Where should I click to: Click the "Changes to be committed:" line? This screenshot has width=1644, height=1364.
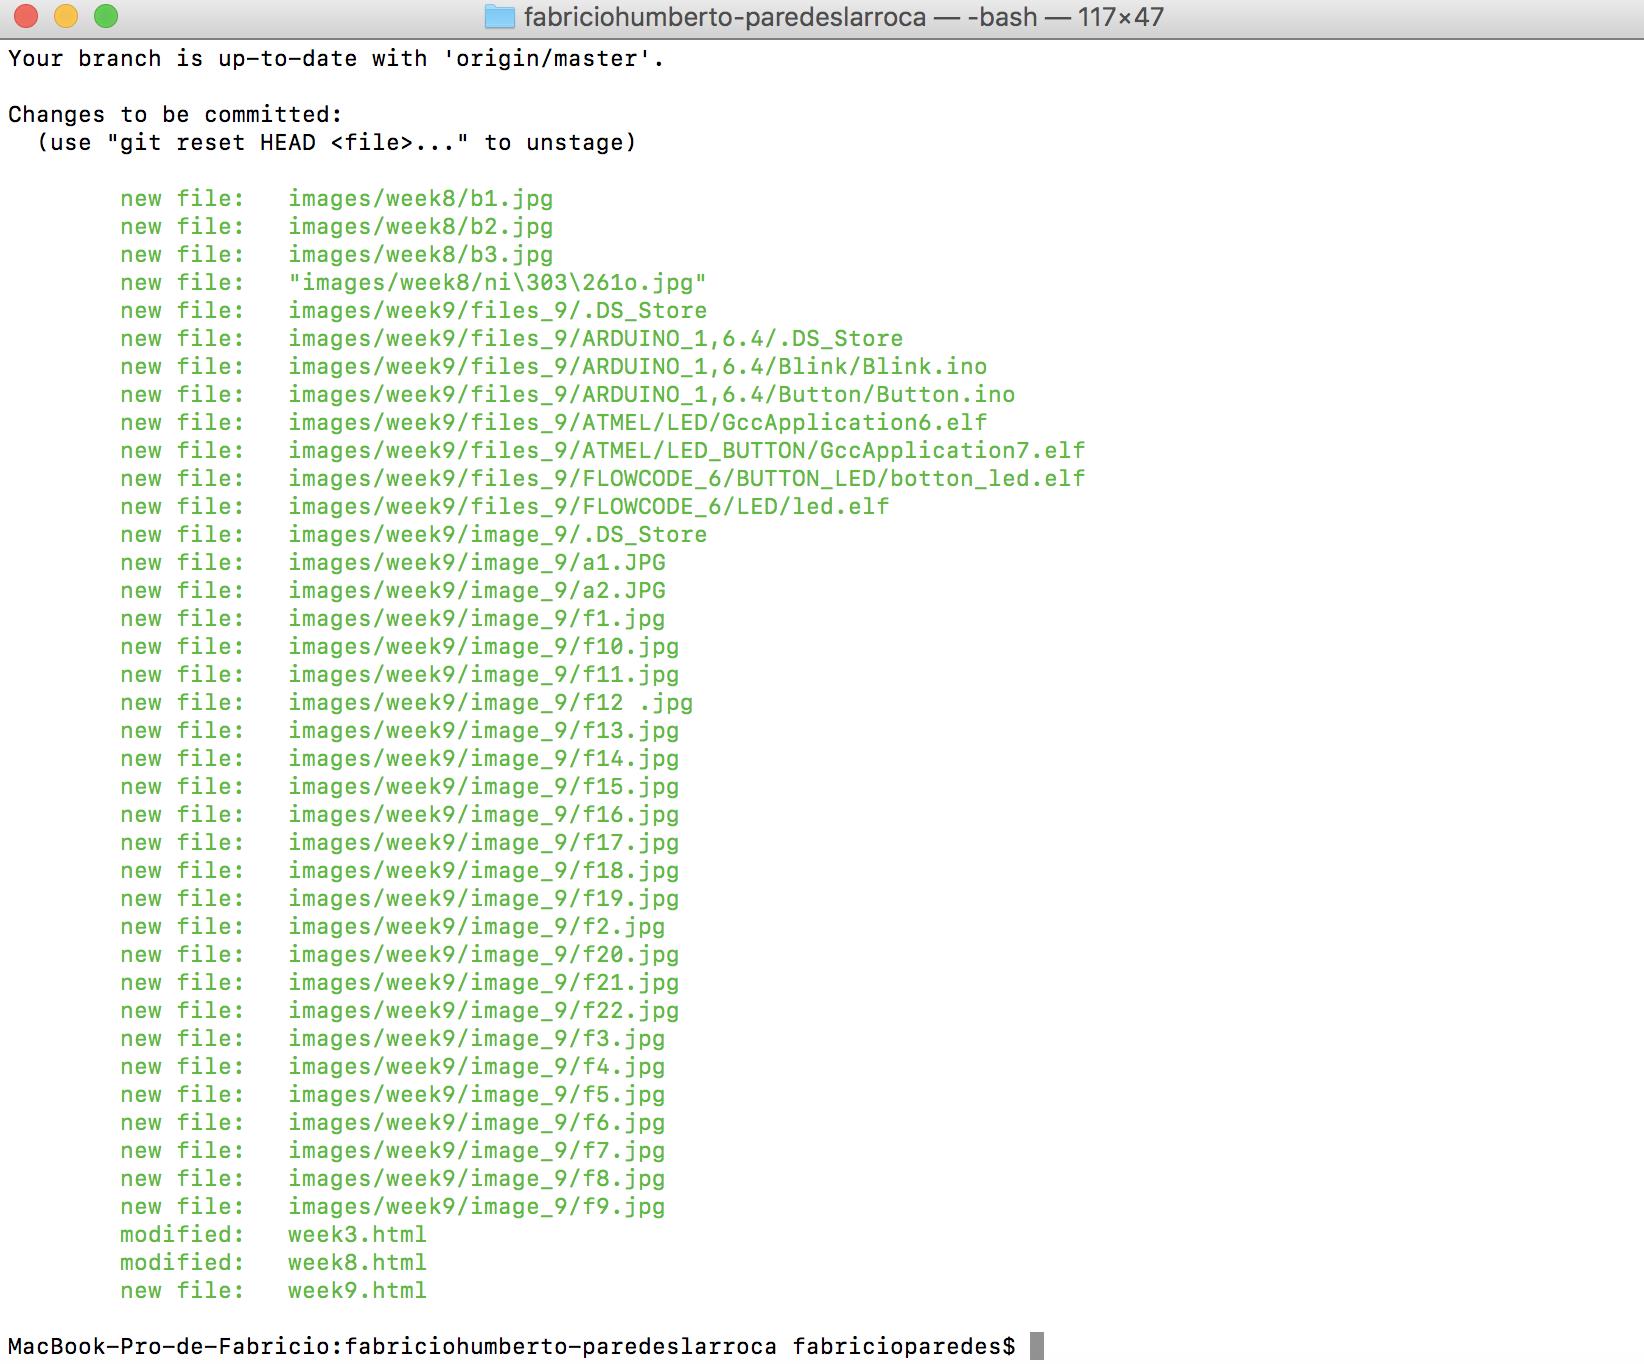pyautogui.click(x=175, y=115)
